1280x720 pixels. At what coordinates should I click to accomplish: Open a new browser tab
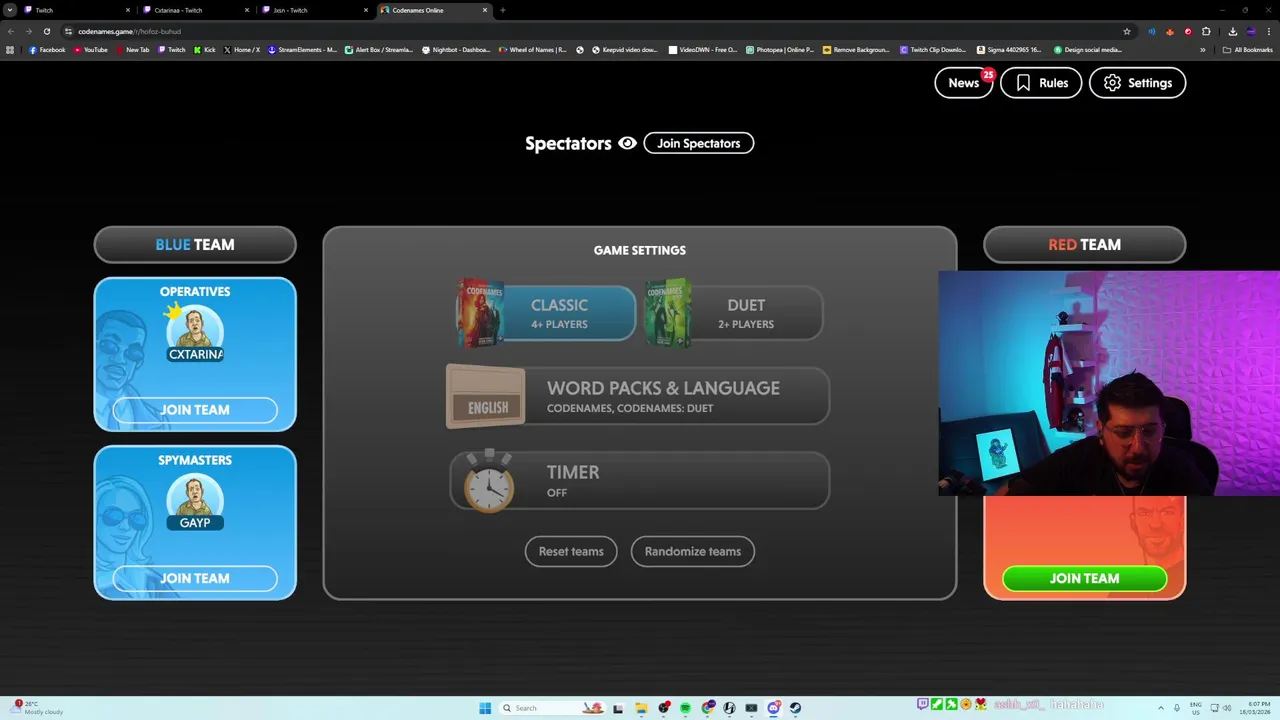(502, 10)
